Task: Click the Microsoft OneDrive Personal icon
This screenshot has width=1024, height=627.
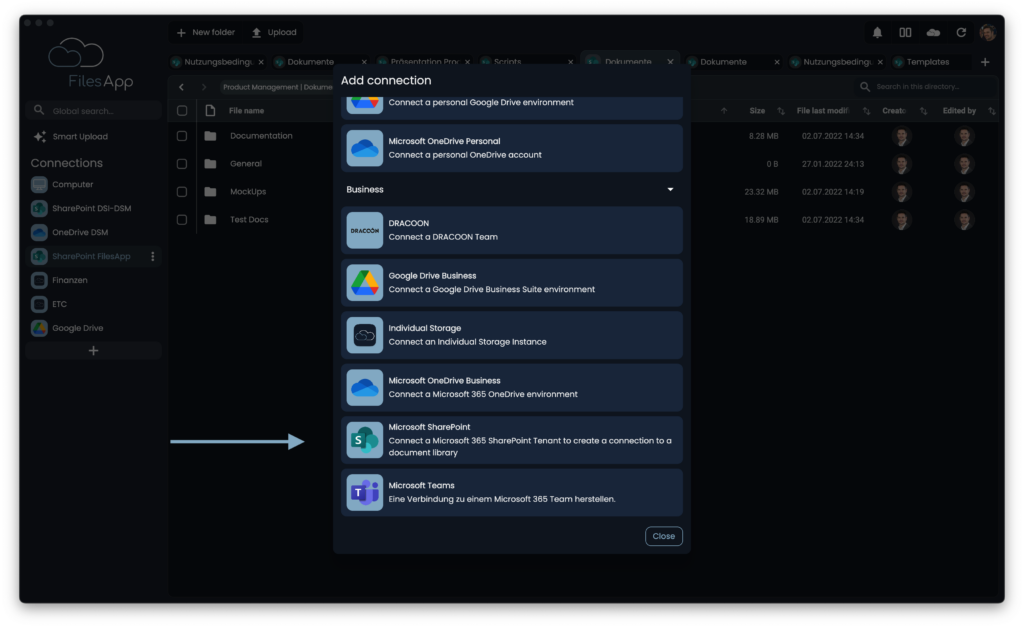Action: pos(364,148)
